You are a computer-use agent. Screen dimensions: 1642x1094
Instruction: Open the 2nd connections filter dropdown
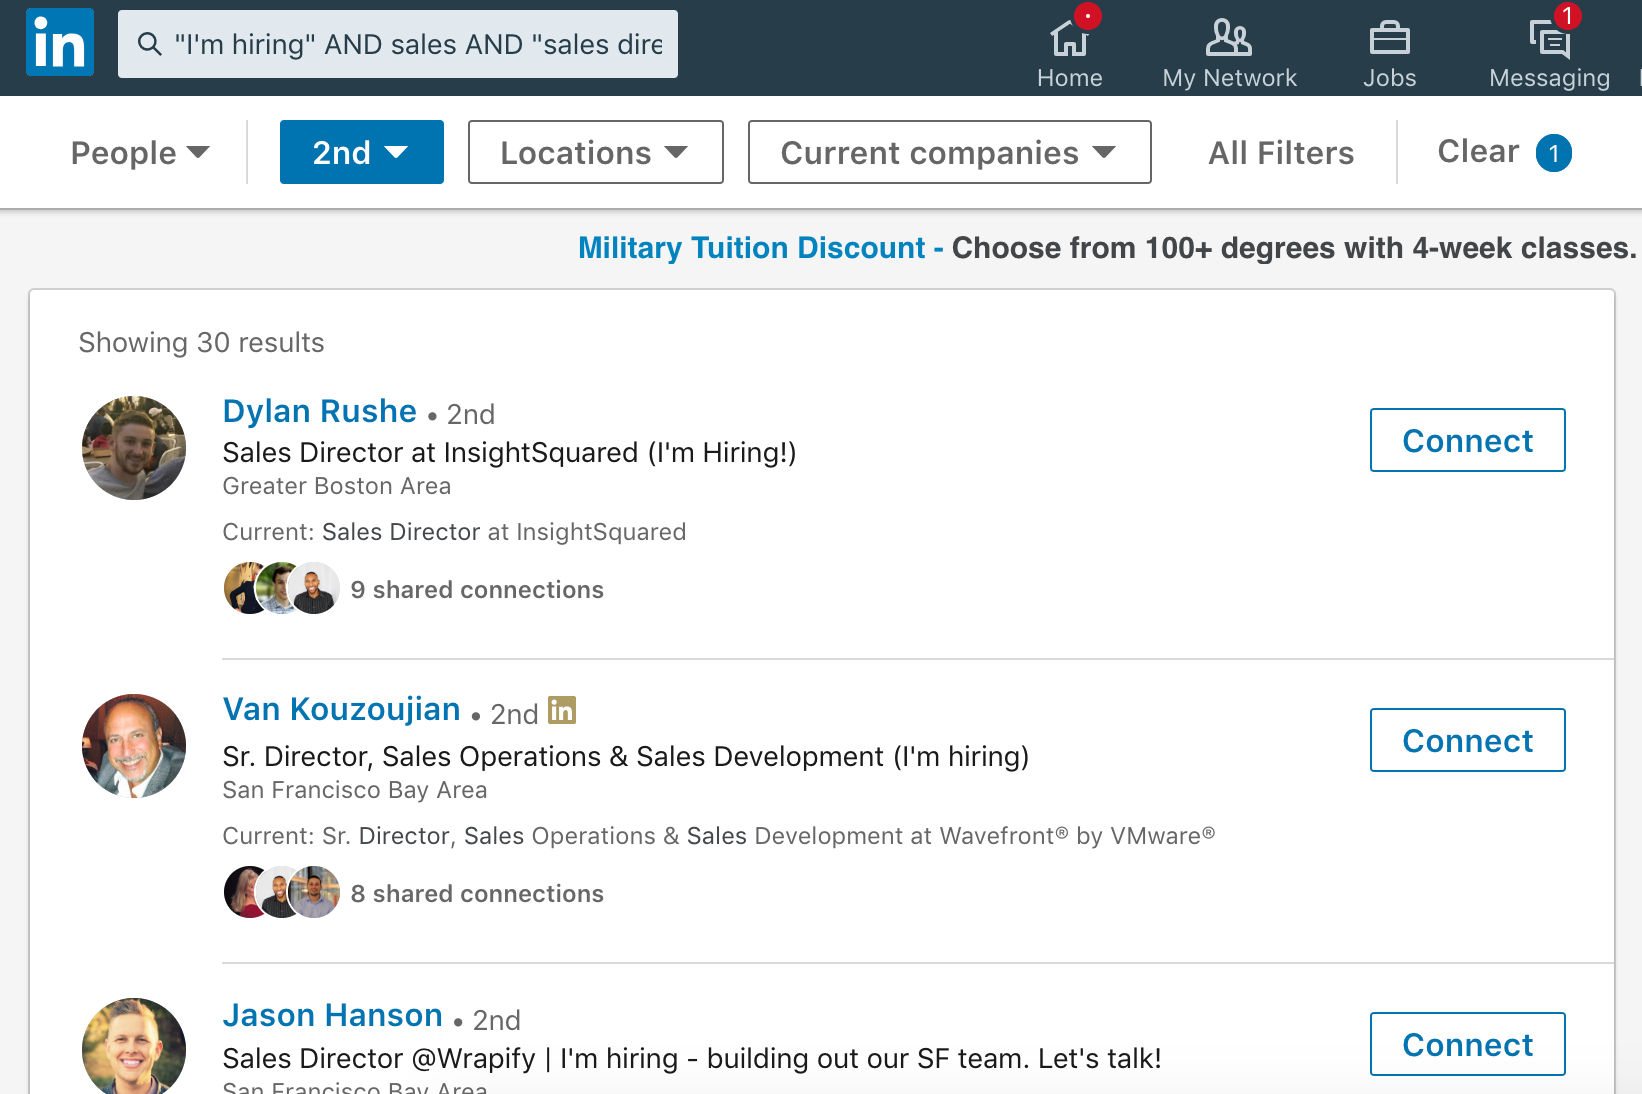pyautogui.click(x=362, y=152)
